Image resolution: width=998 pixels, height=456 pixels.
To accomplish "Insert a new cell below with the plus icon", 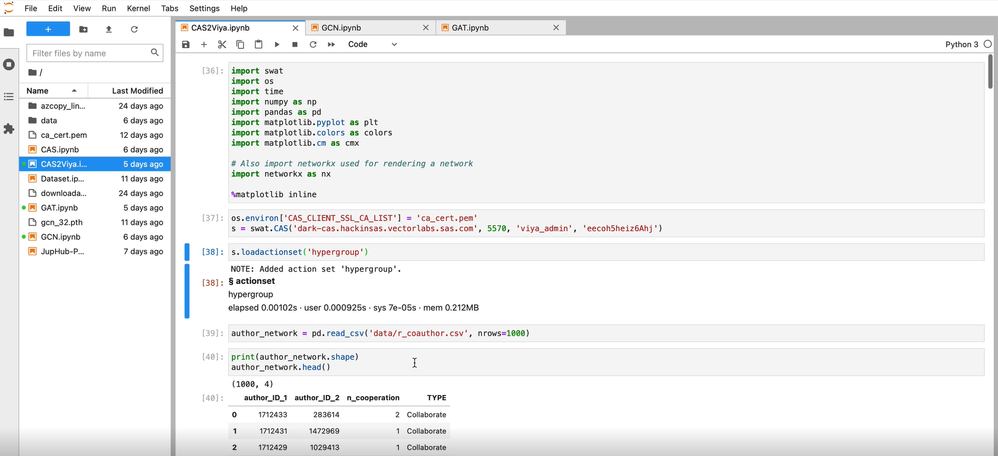I will 204,45.
